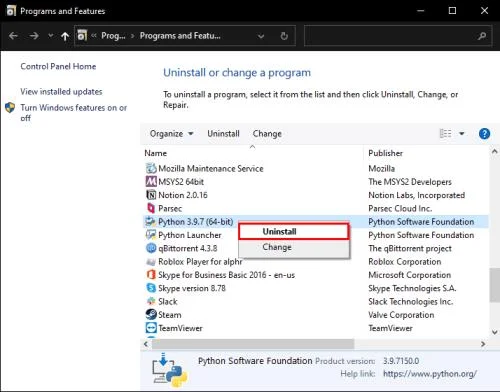The image size is (500, 392).
Task: Click the Python details pane icon
Action: pyautogui.click(x=169, y=370)
